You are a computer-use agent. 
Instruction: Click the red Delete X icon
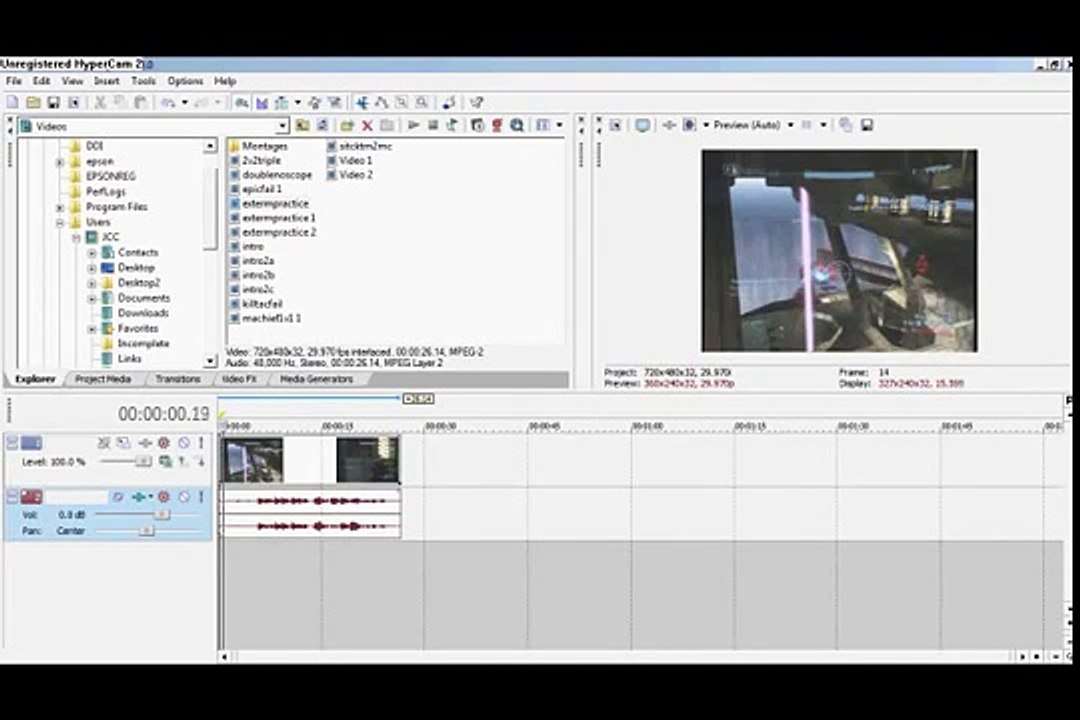[367, 125]
